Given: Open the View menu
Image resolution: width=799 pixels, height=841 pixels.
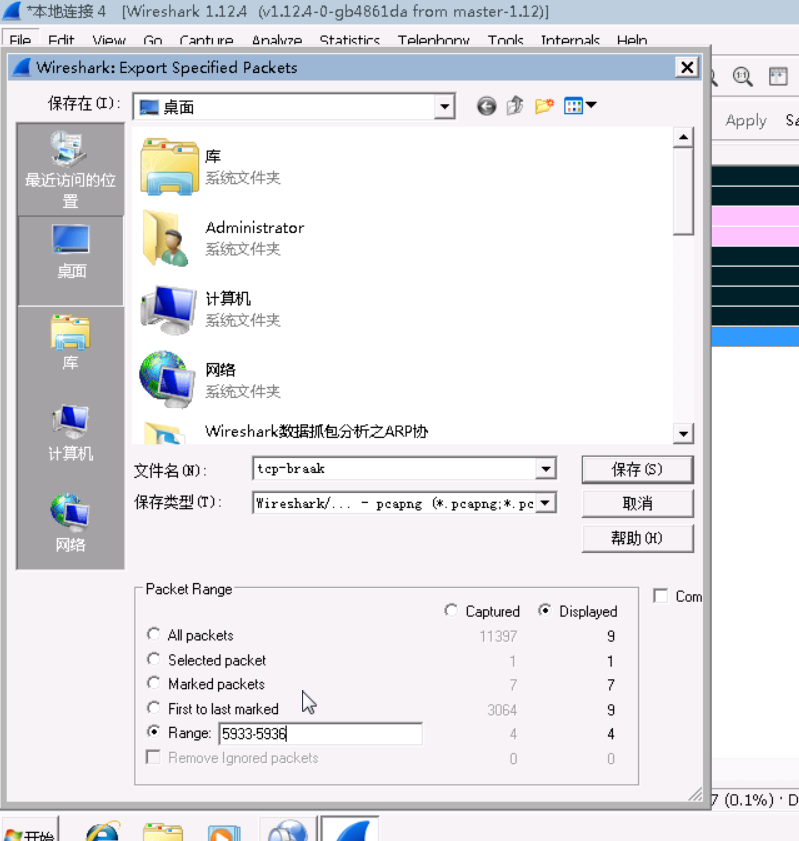Looking at the screenshot, I should click(x=109, y=41).
